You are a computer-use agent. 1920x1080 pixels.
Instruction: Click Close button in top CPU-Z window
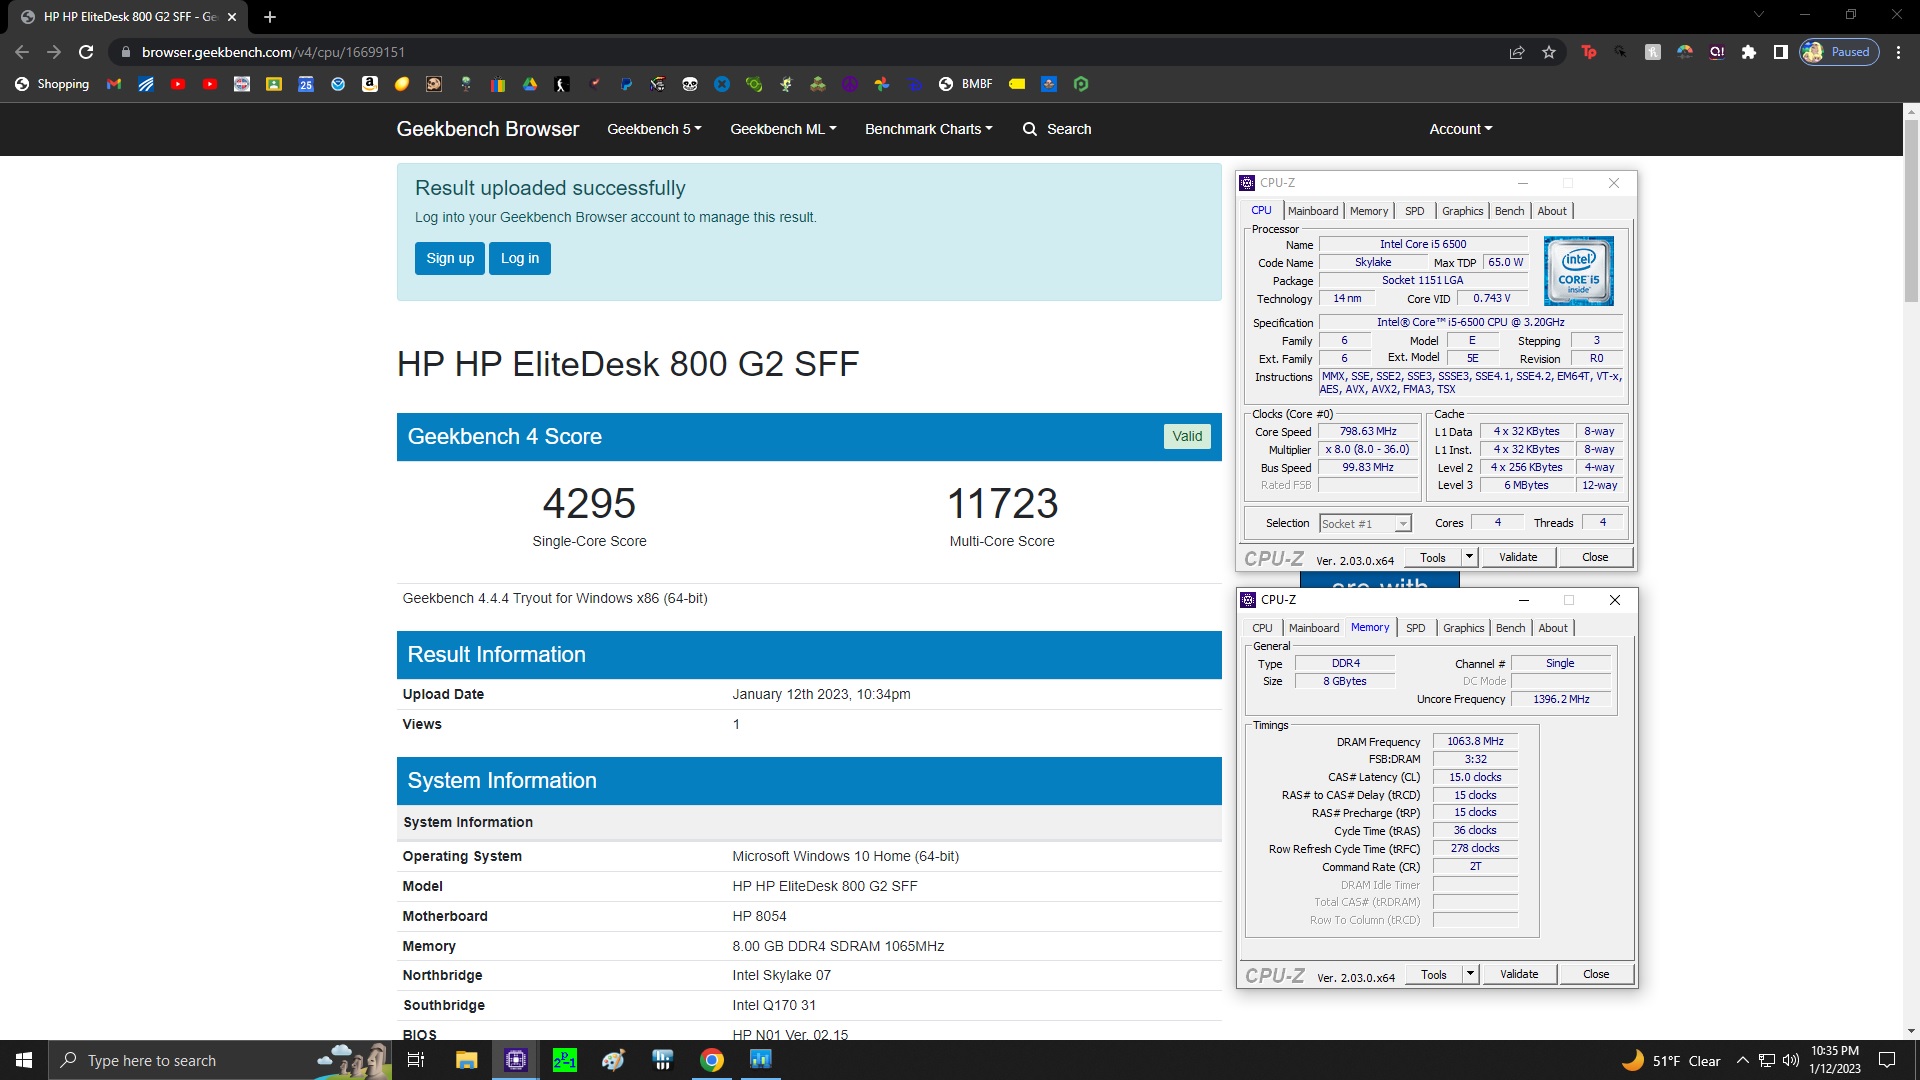[1595, 558]
